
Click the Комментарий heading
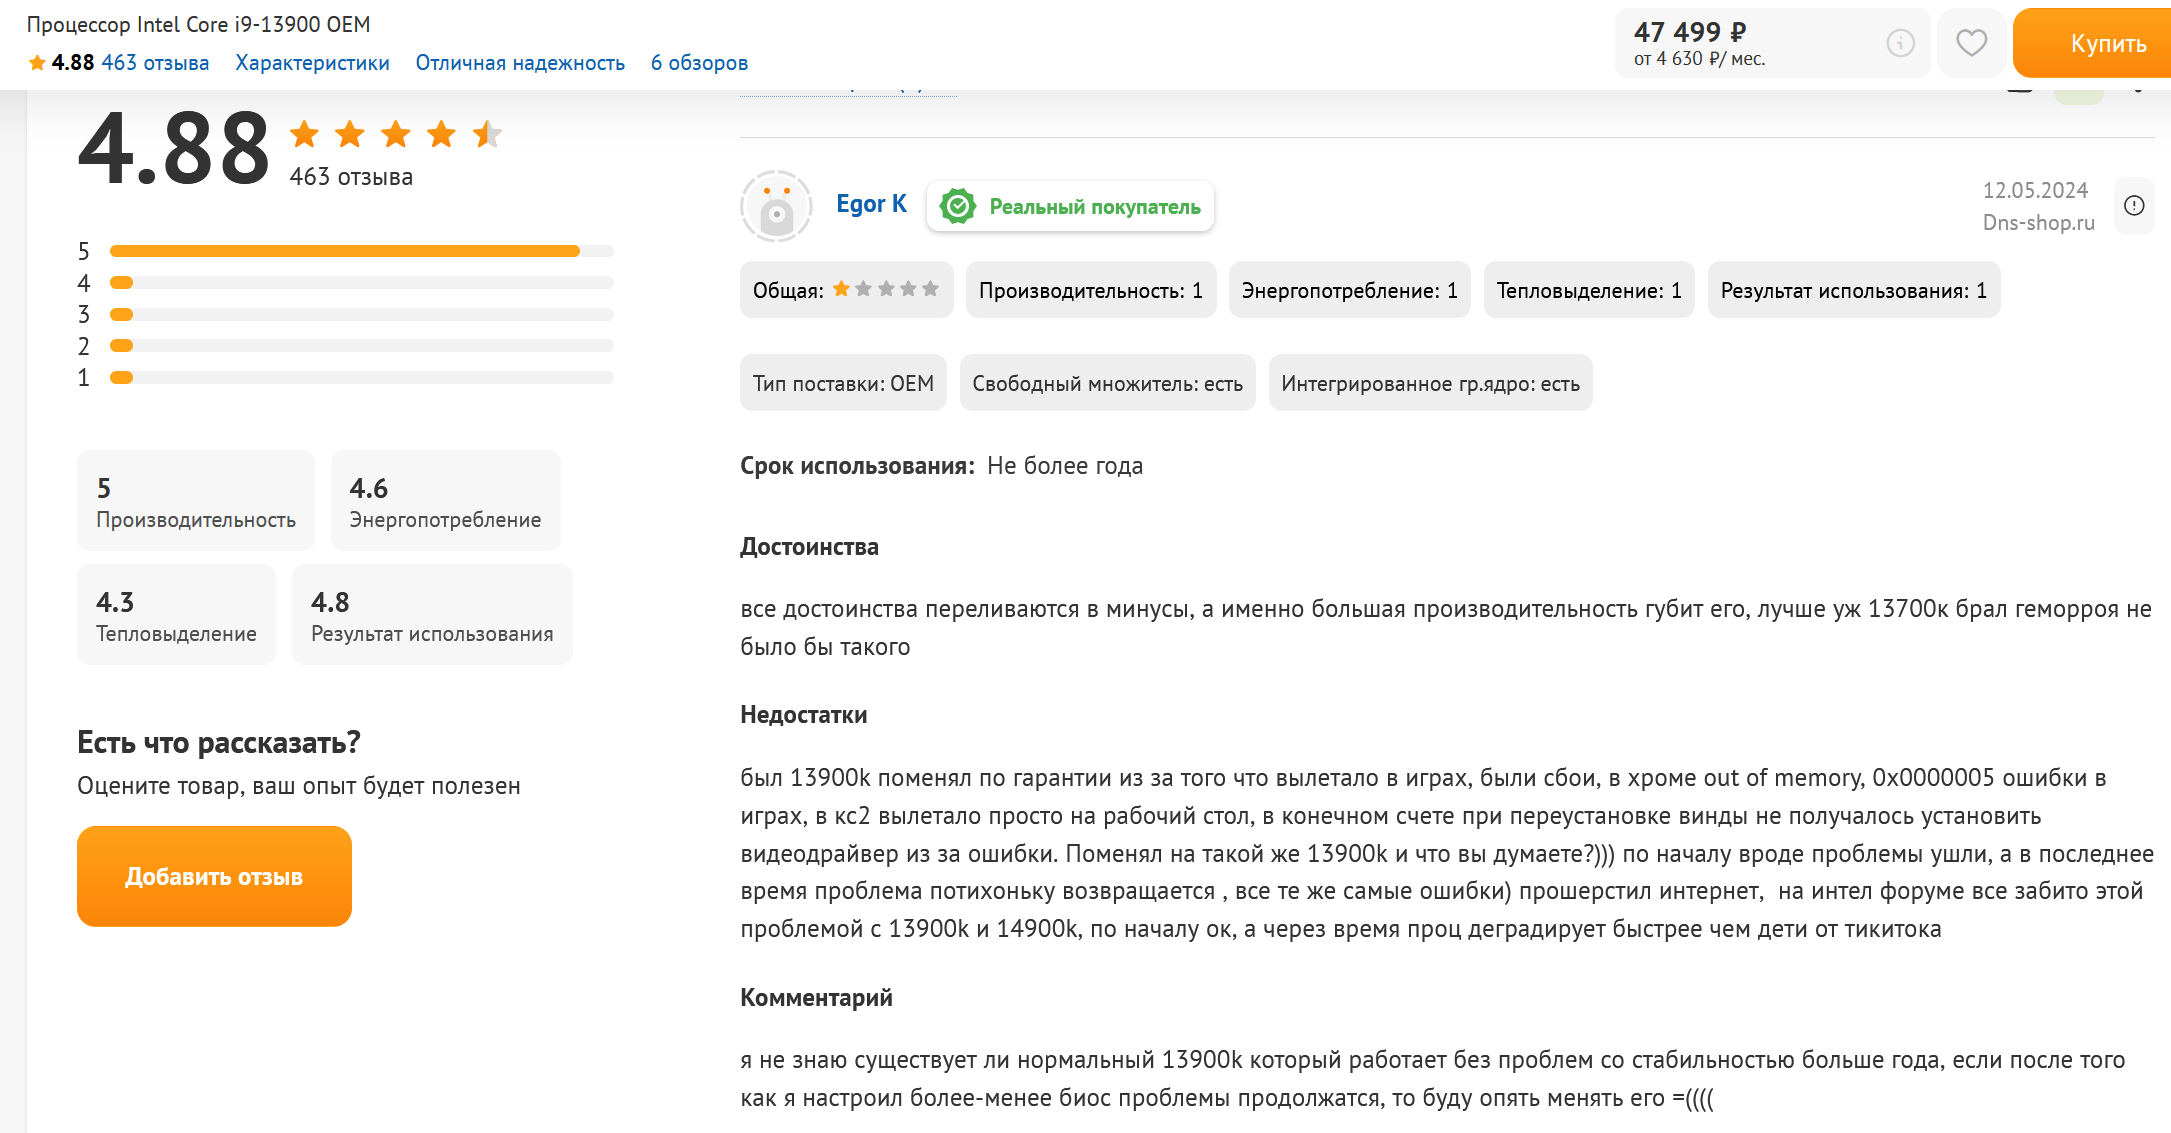click(816, 998)
